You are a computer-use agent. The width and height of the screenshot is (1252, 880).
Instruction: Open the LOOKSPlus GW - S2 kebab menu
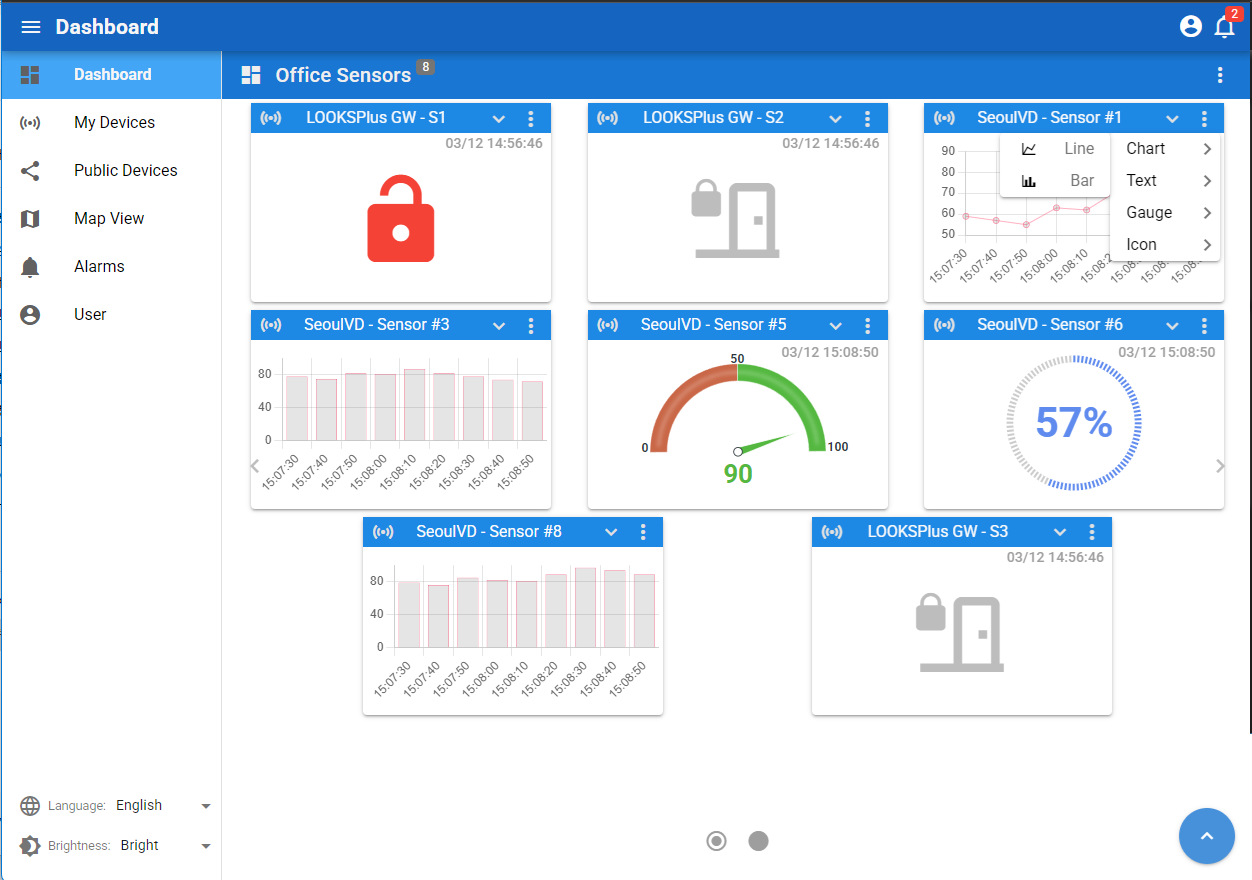click(868, 118)
